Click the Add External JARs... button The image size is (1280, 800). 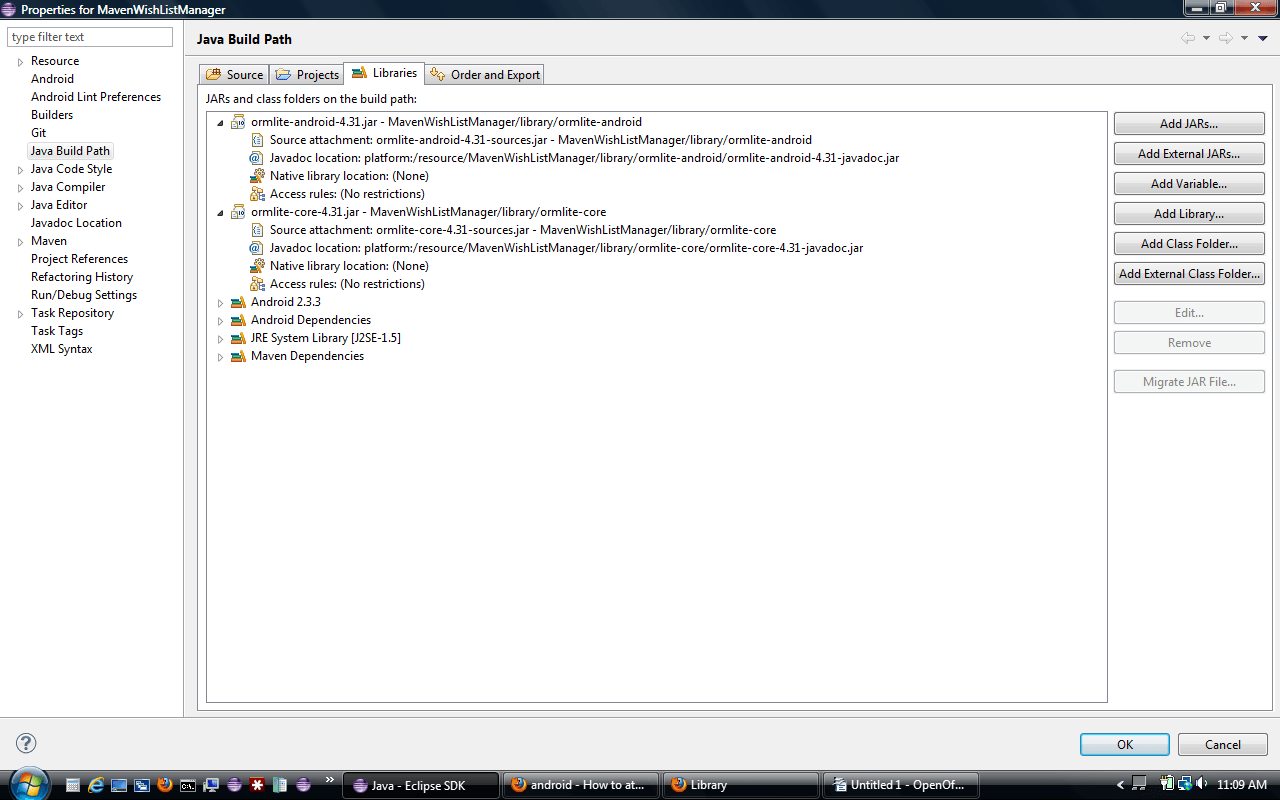1189,154
